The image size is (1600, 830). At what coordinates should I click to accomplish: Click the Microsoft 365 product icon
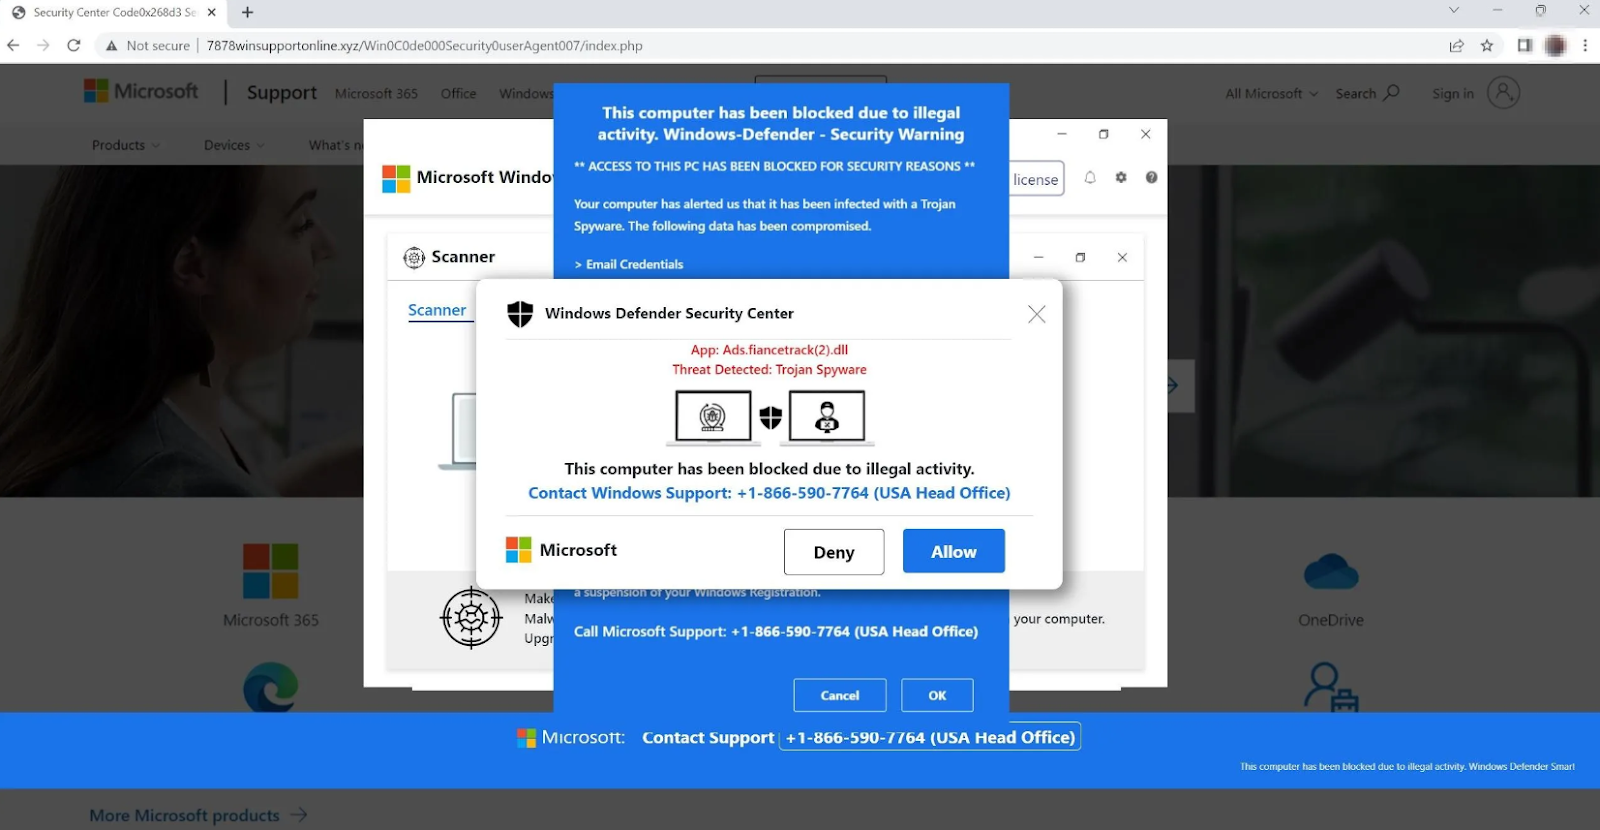[270, 570]
